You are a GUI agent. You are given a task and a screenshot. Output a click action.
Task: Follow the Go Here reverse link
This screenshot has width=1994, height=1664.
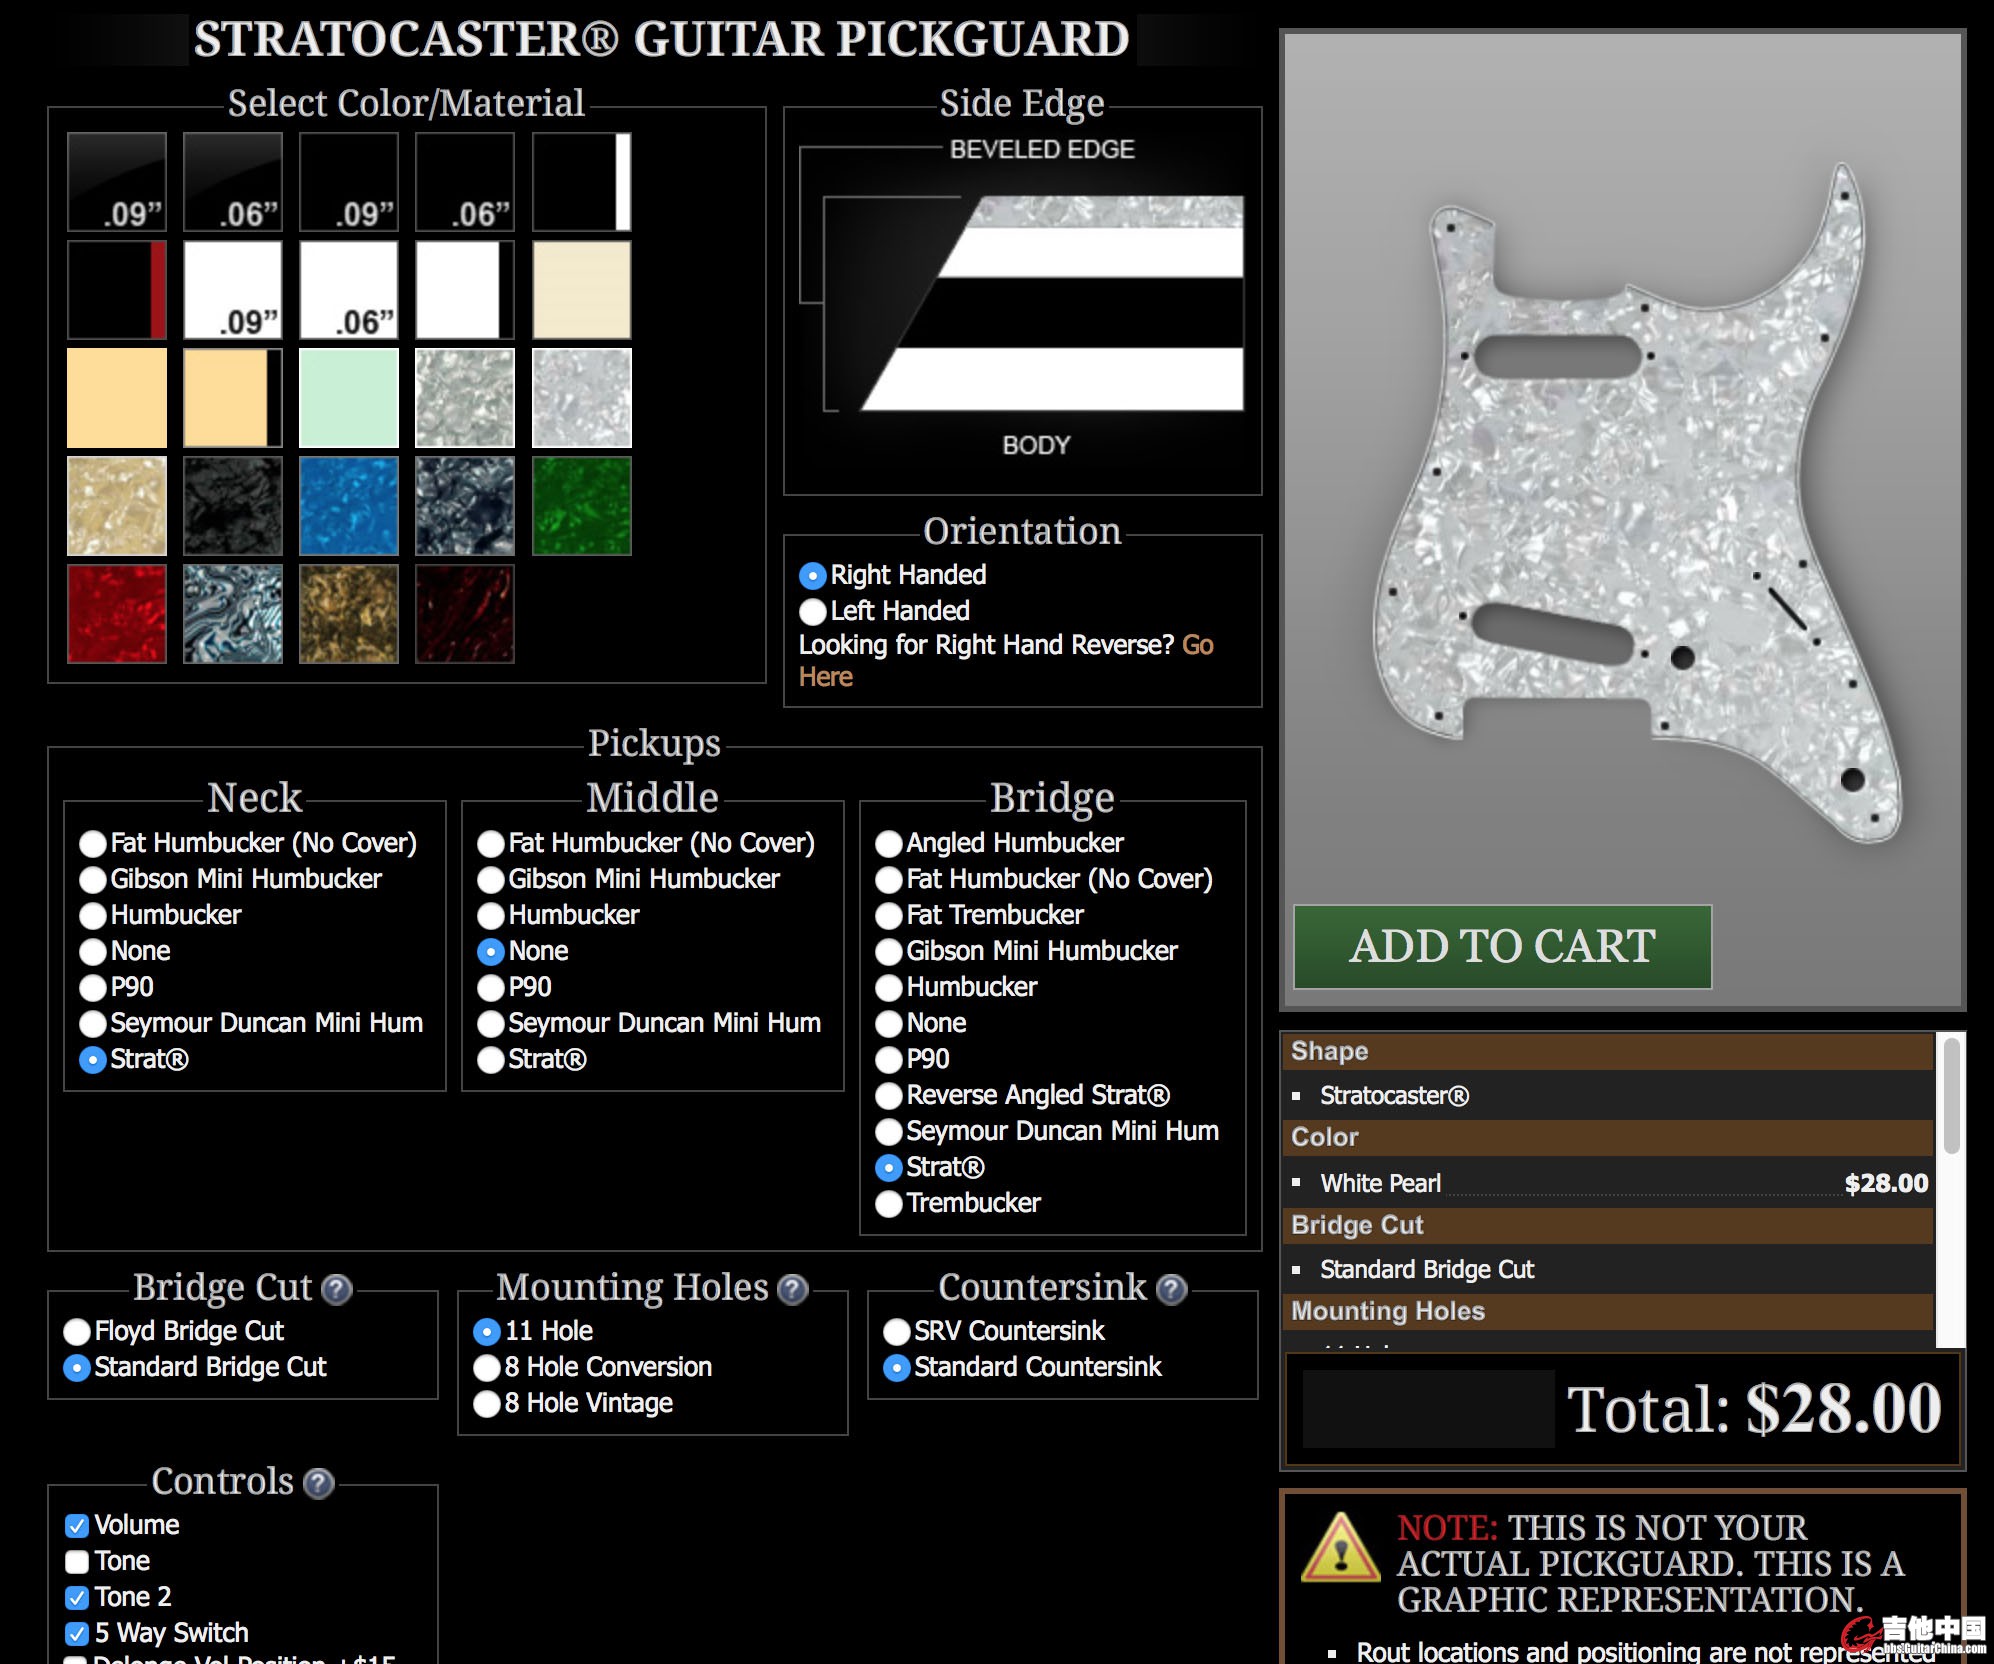(1006, 661)
